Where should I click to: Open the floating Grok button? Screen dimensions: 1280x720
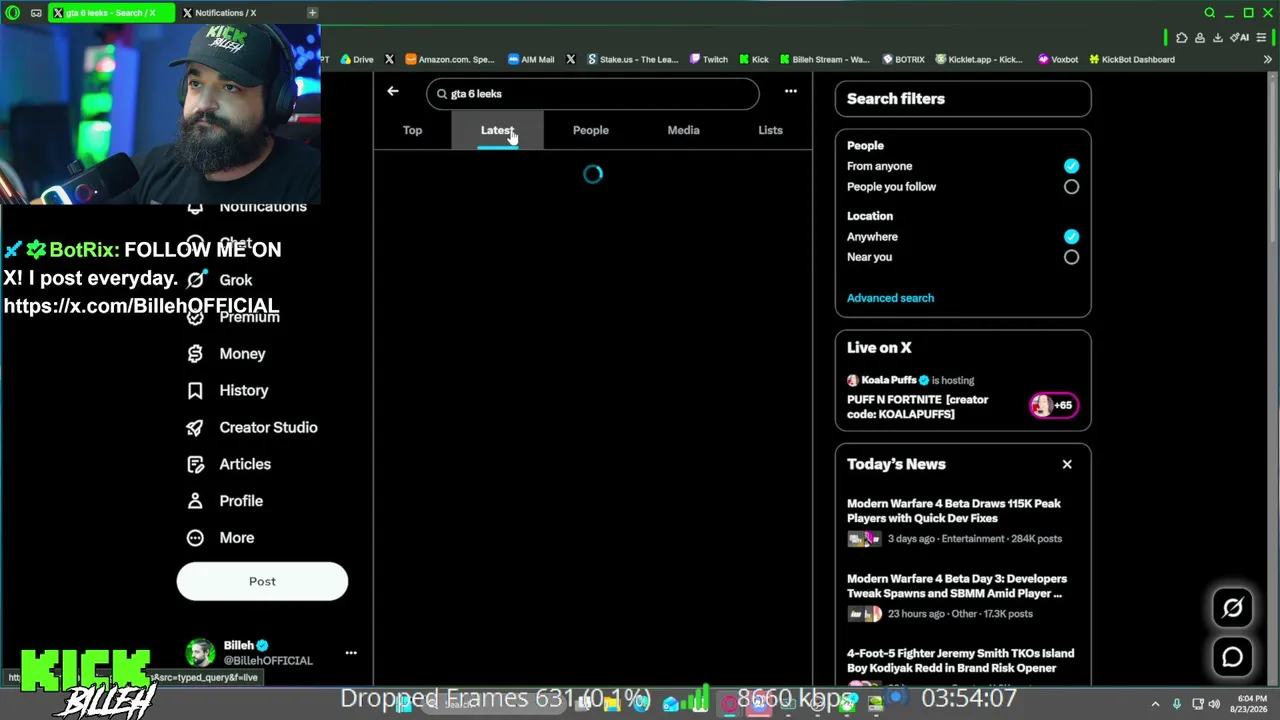click(1232, 608)
